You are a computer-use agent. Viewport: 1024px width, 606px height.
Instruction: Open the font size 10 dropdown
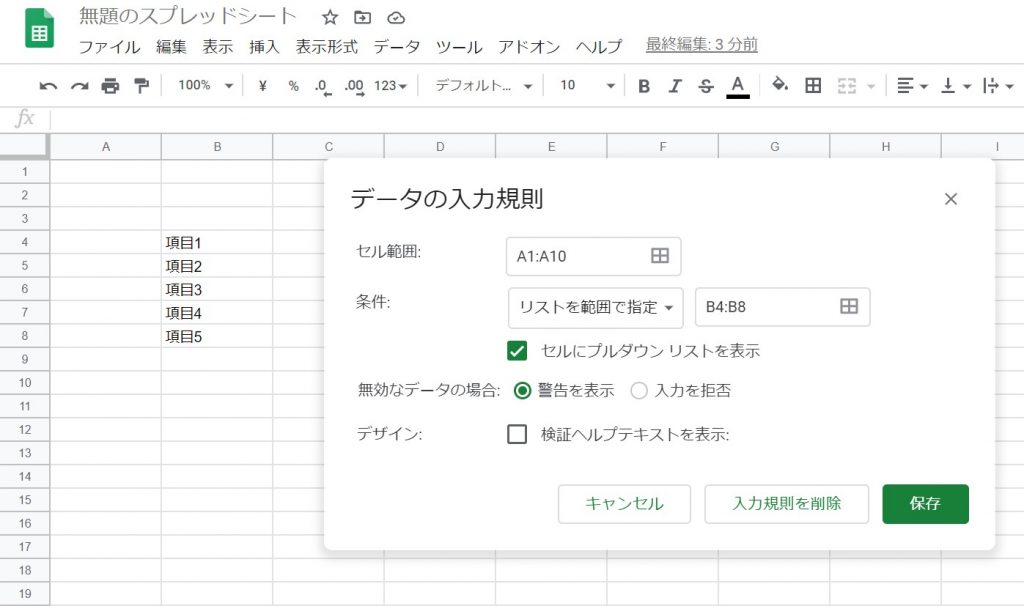pyautogui.click(x=587, y=86)
